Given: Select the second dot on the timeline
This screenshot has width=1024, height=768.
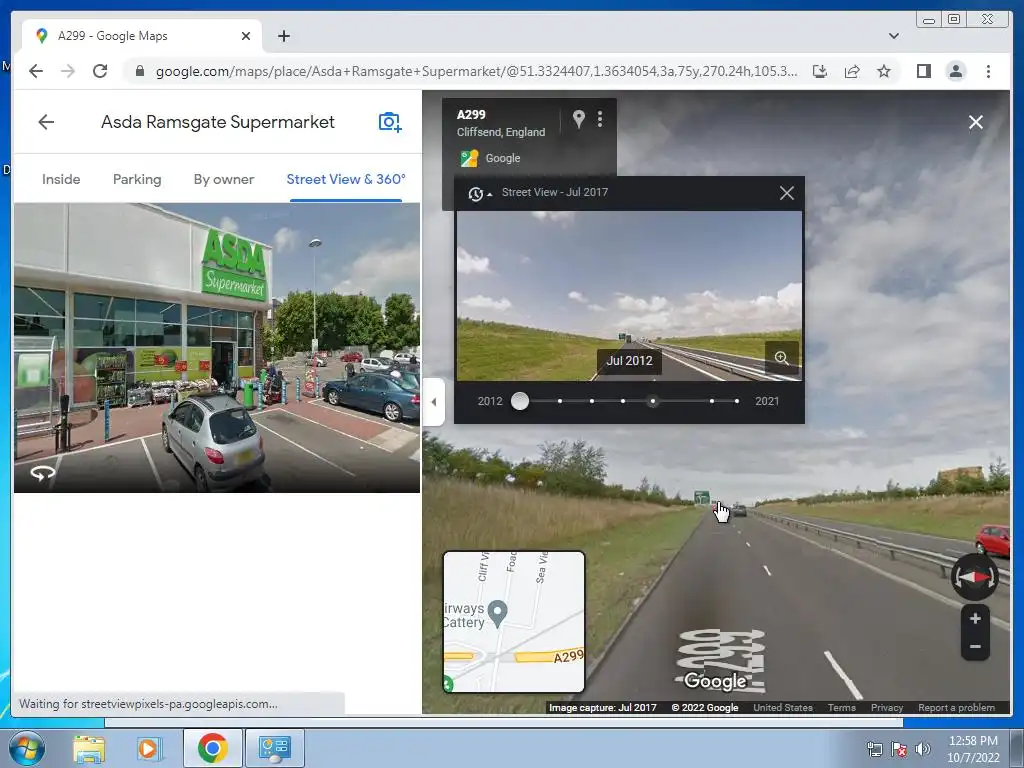Looking at the screenshot, I should (x=560, y=401).
